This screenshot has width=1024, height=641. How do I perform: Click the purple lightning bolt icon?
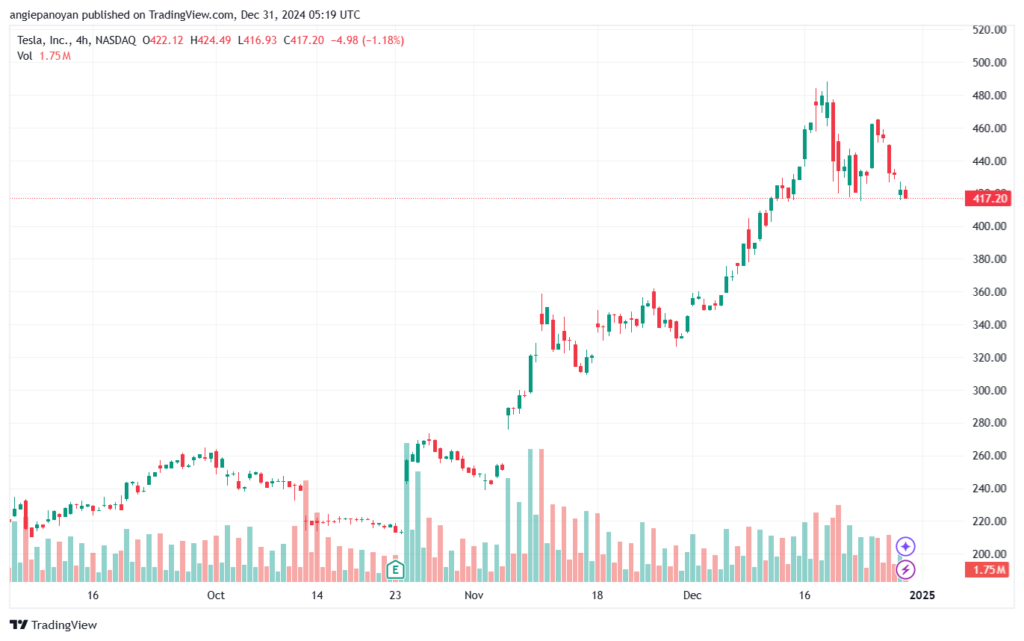[905, 569]
